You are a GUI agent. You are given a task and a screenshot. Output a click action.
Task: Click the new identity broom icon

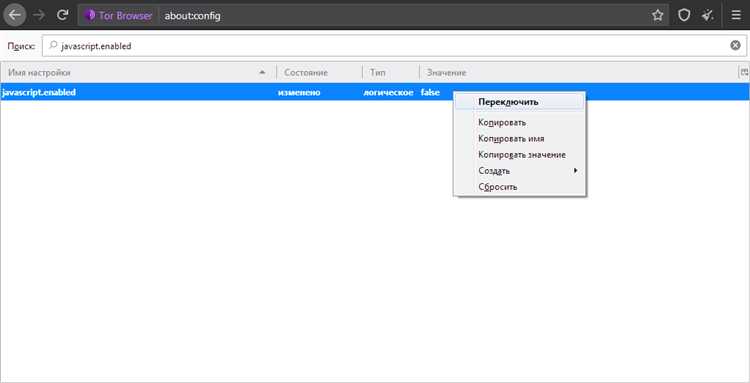(x=708, y=15)
